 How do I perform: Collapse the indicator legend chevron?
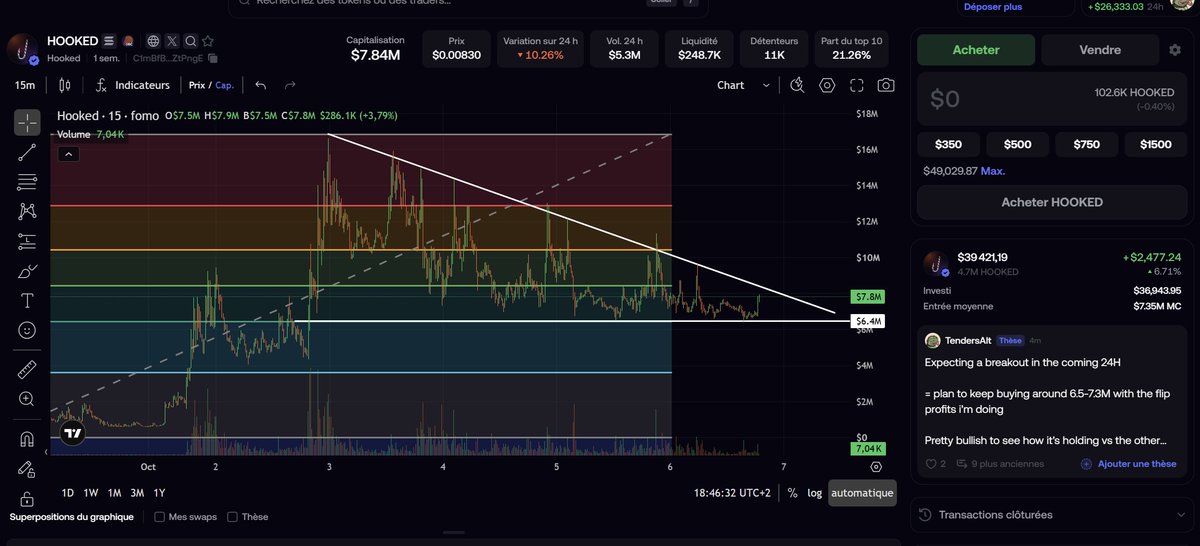pos(67,154)
